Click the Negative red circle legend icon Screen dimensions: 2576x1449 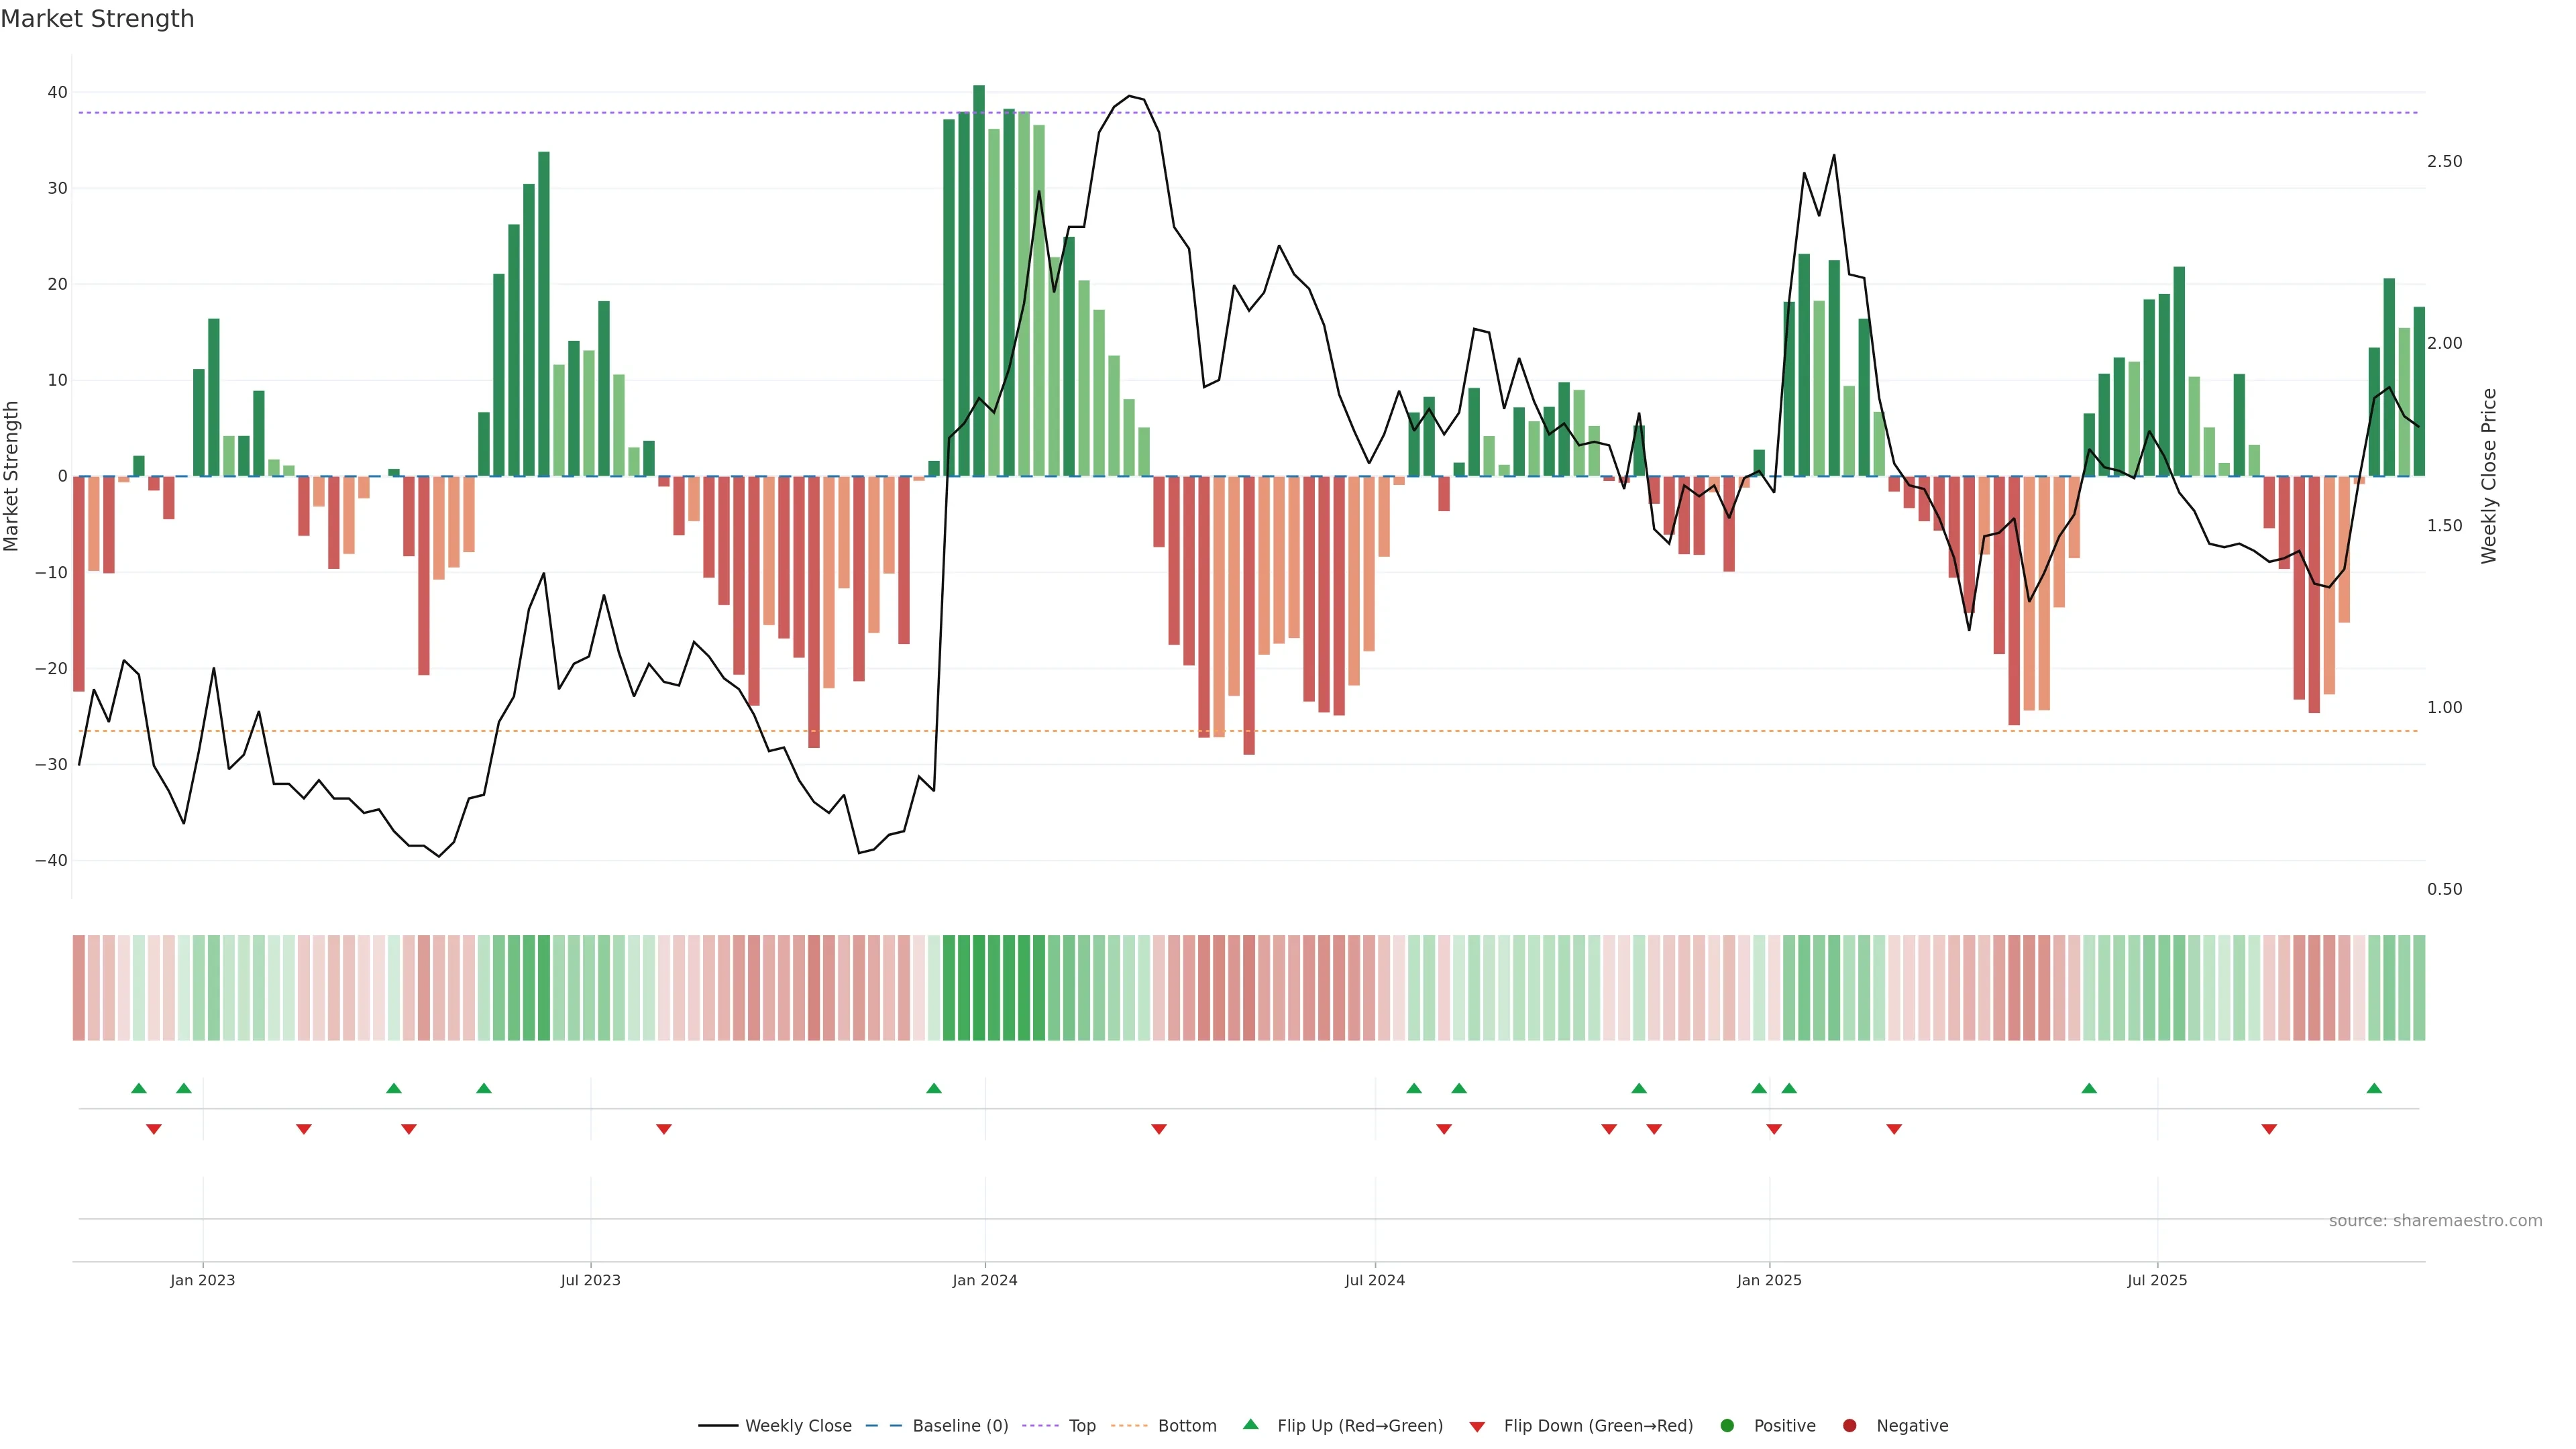click(1849, 1425)
